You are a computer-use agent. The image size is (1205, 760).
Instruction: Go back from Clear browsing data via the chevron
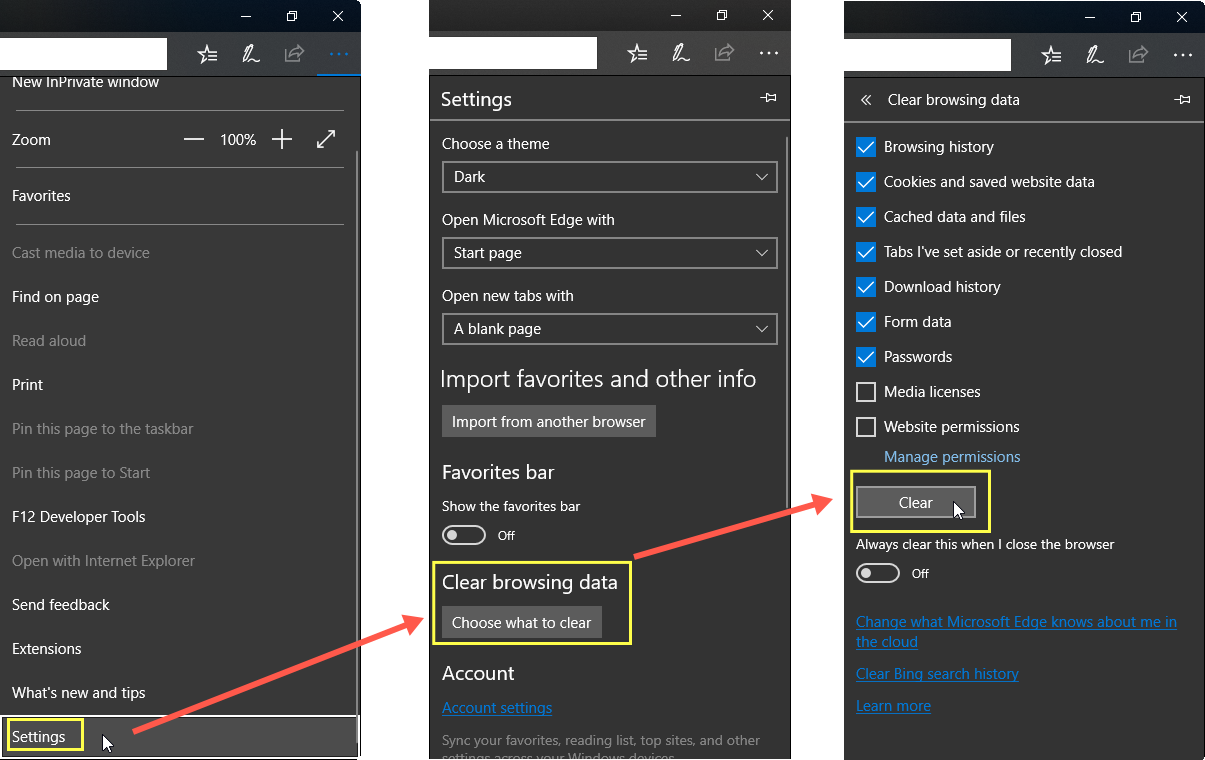click(x=864, y=100)
